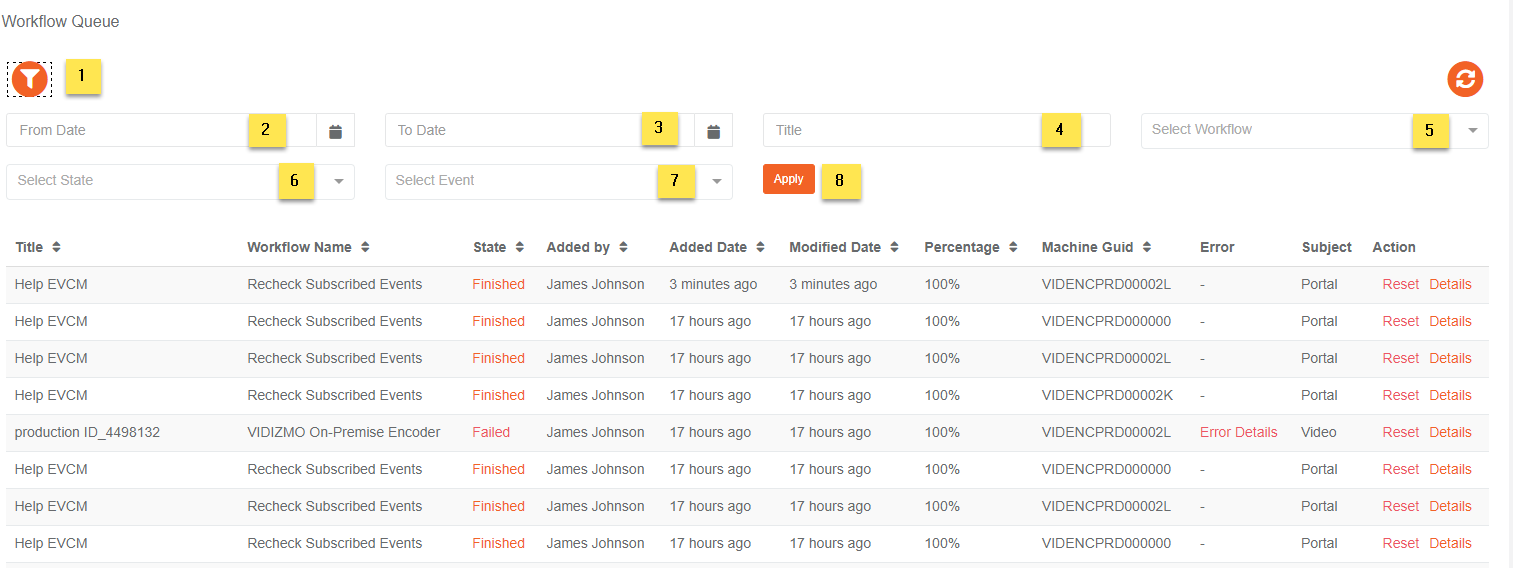This screenshot has width=1513, height=568.
Task: Sort by Added Date column
Action: [x=761, y=247]
